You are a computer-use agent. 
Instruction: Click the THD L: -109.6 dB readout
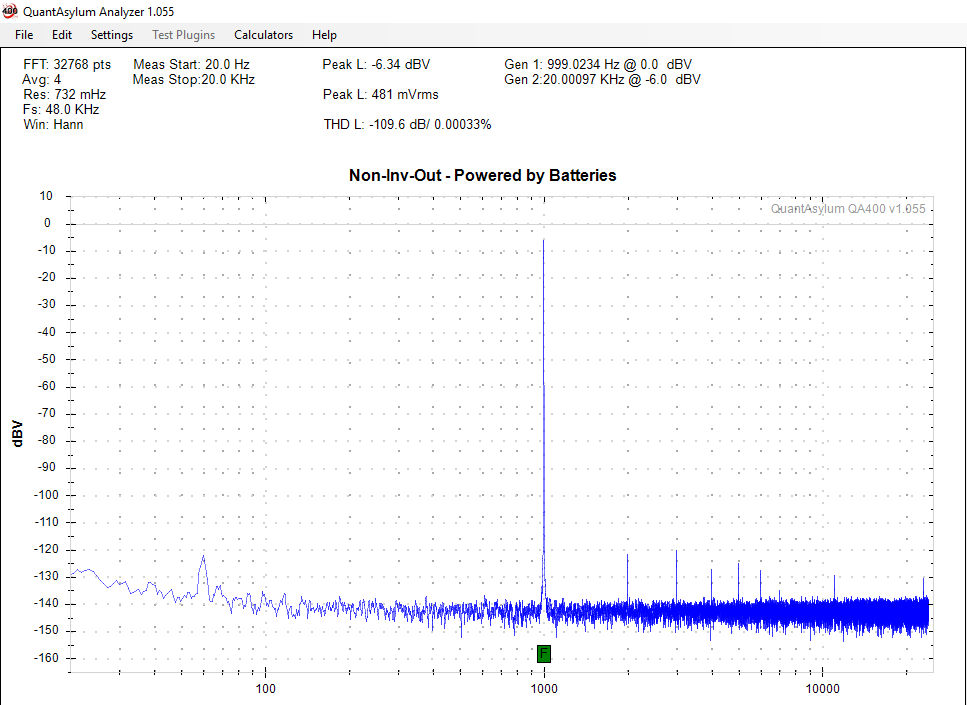point(407,125)
